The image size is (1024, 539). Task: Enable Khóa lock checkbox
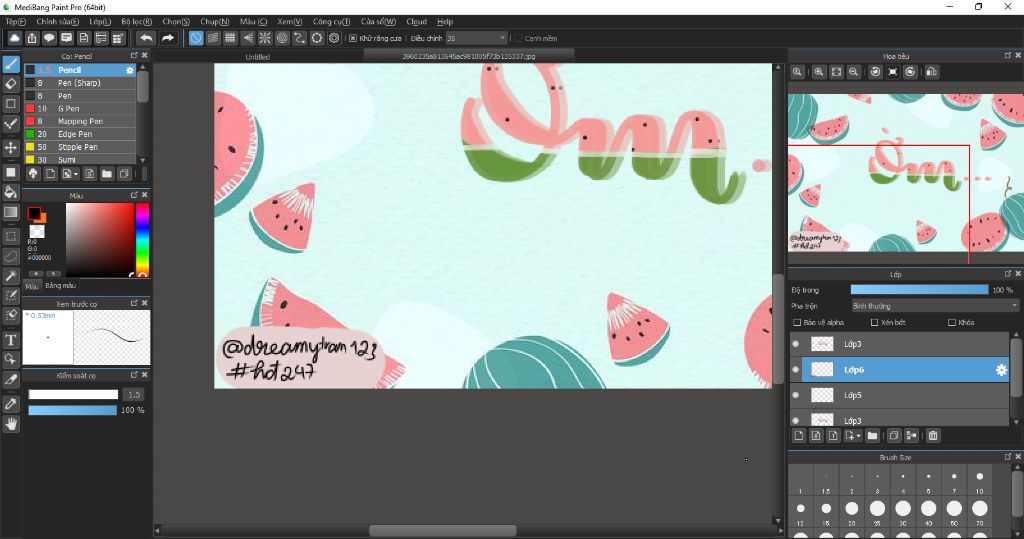click(x=952, y=323)
